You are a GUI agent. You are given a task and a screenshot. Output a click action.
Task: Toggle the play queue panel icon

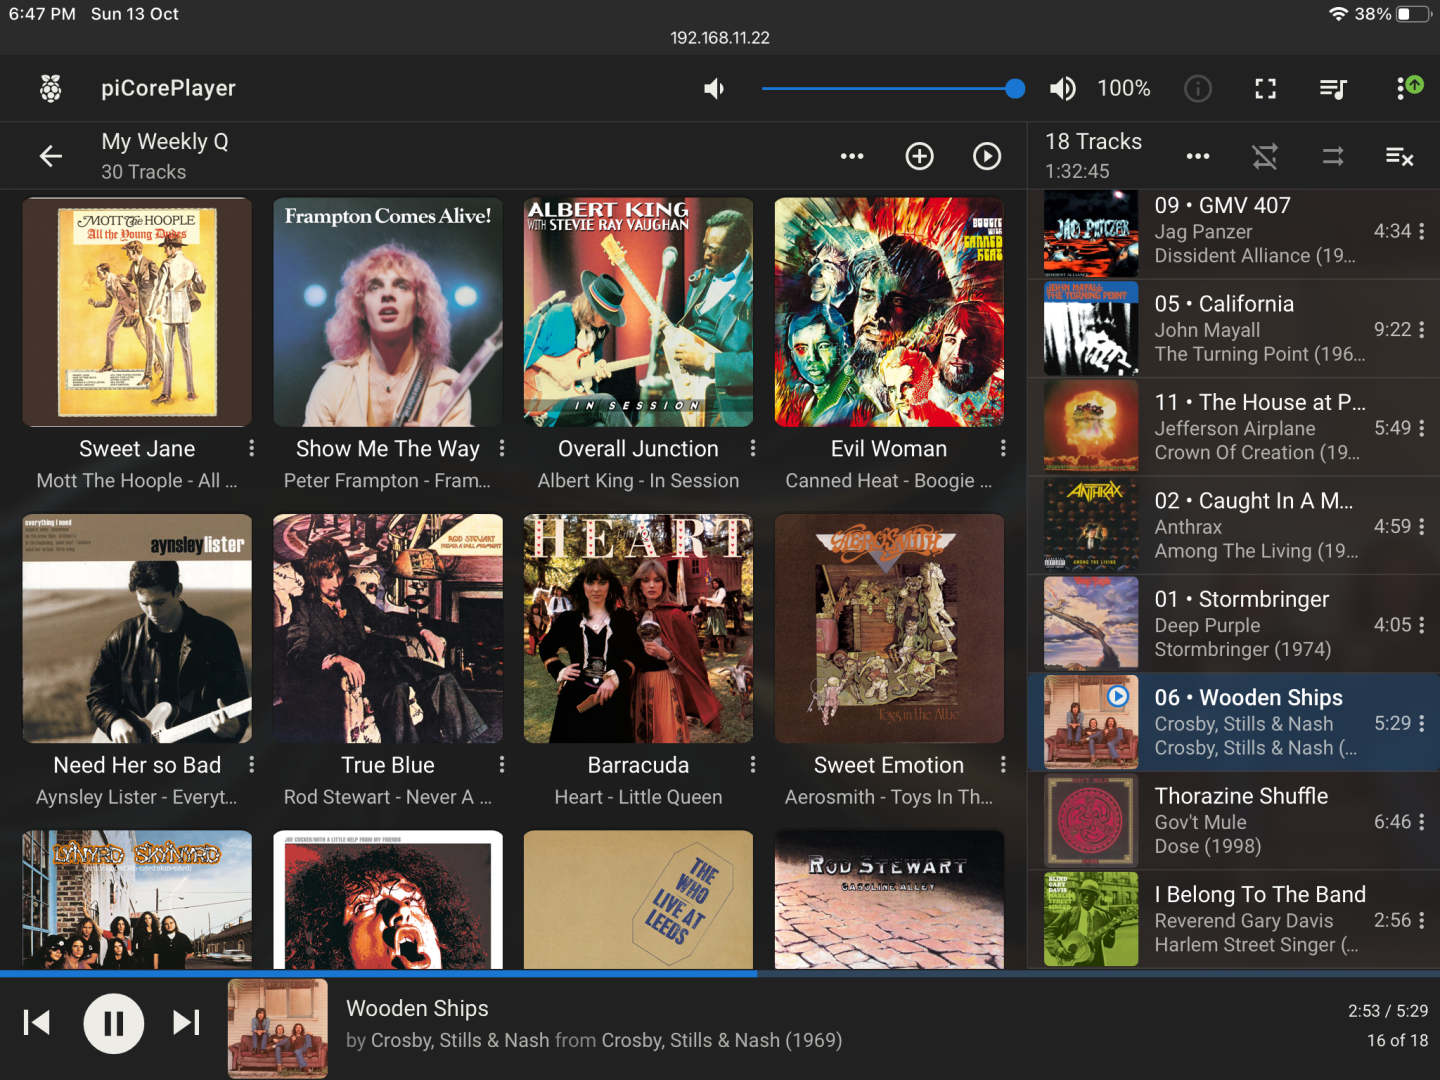[x=1333, y=89]
